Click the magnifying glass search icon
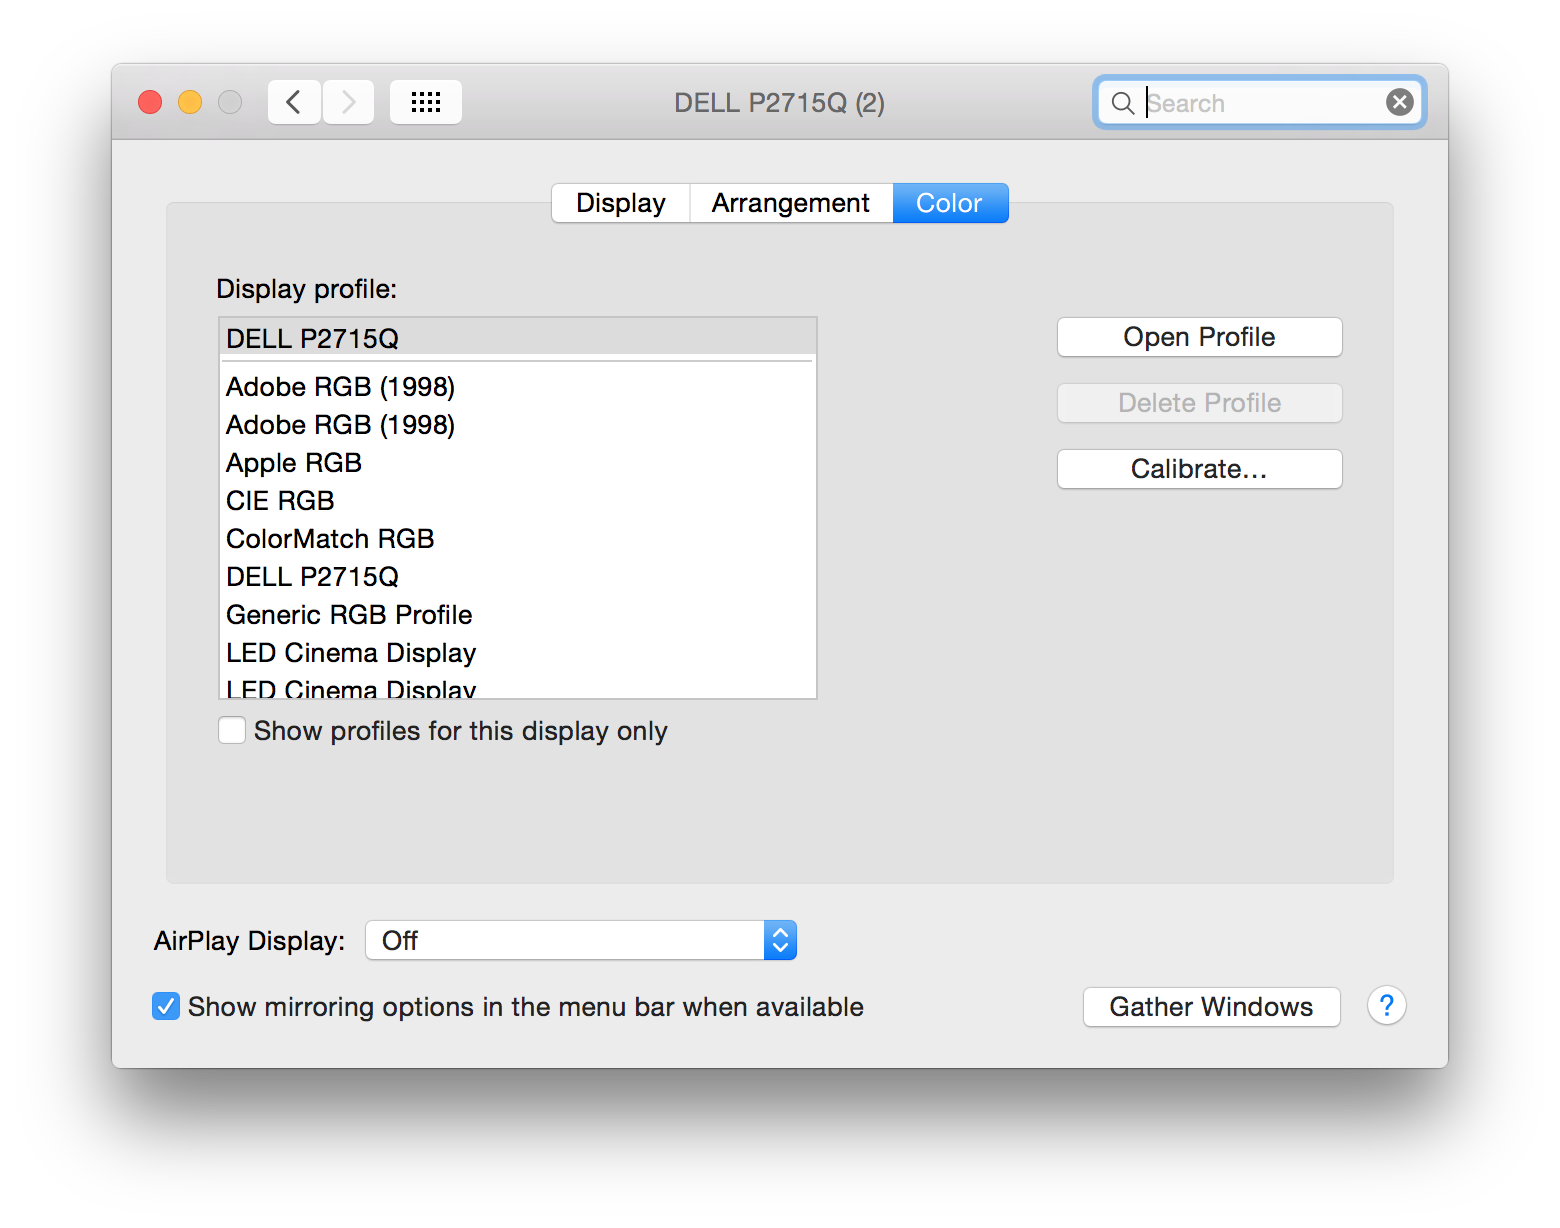This screenshot has width=1560, height=1228. point(1123,103)
